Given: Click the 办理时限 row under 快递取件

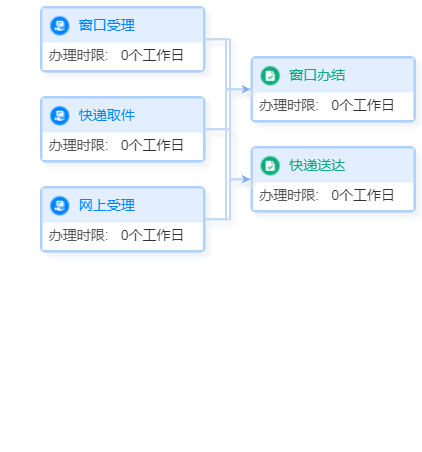Looking at the screenshot, I should click(x=122, y=146).
